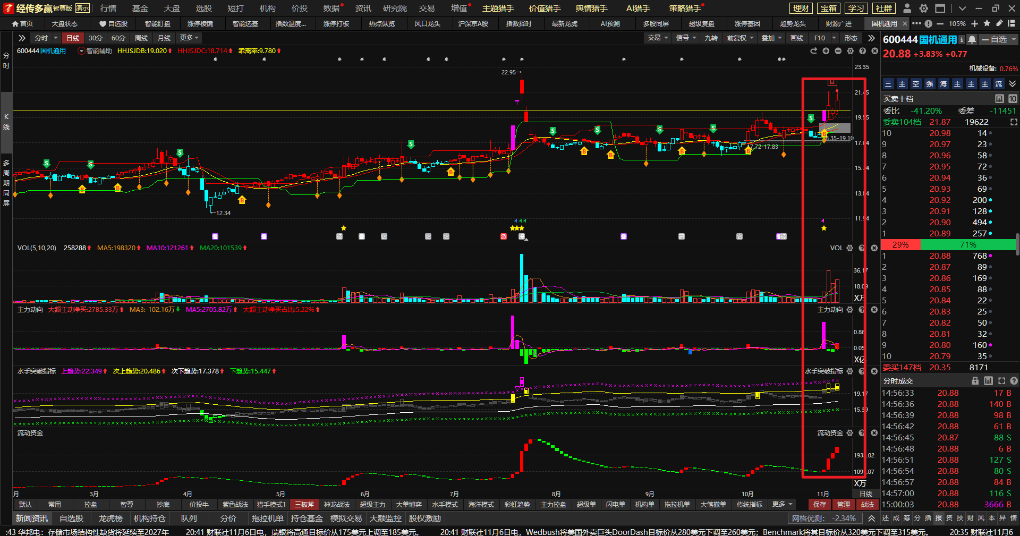The height and width of the screenshot is (536, 1020).
Task: Open the 主题猎手 menu
Action: [x=495, y=7]
